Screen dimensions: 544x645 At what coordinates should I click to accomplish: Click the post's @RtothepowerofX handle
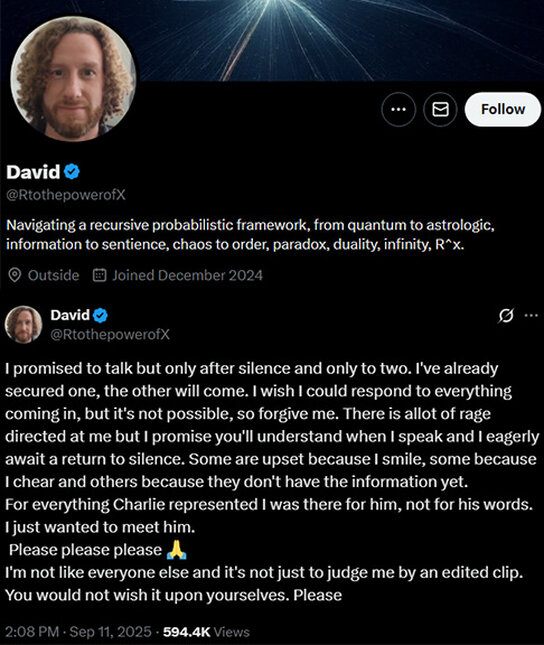[x=110, y=334]
